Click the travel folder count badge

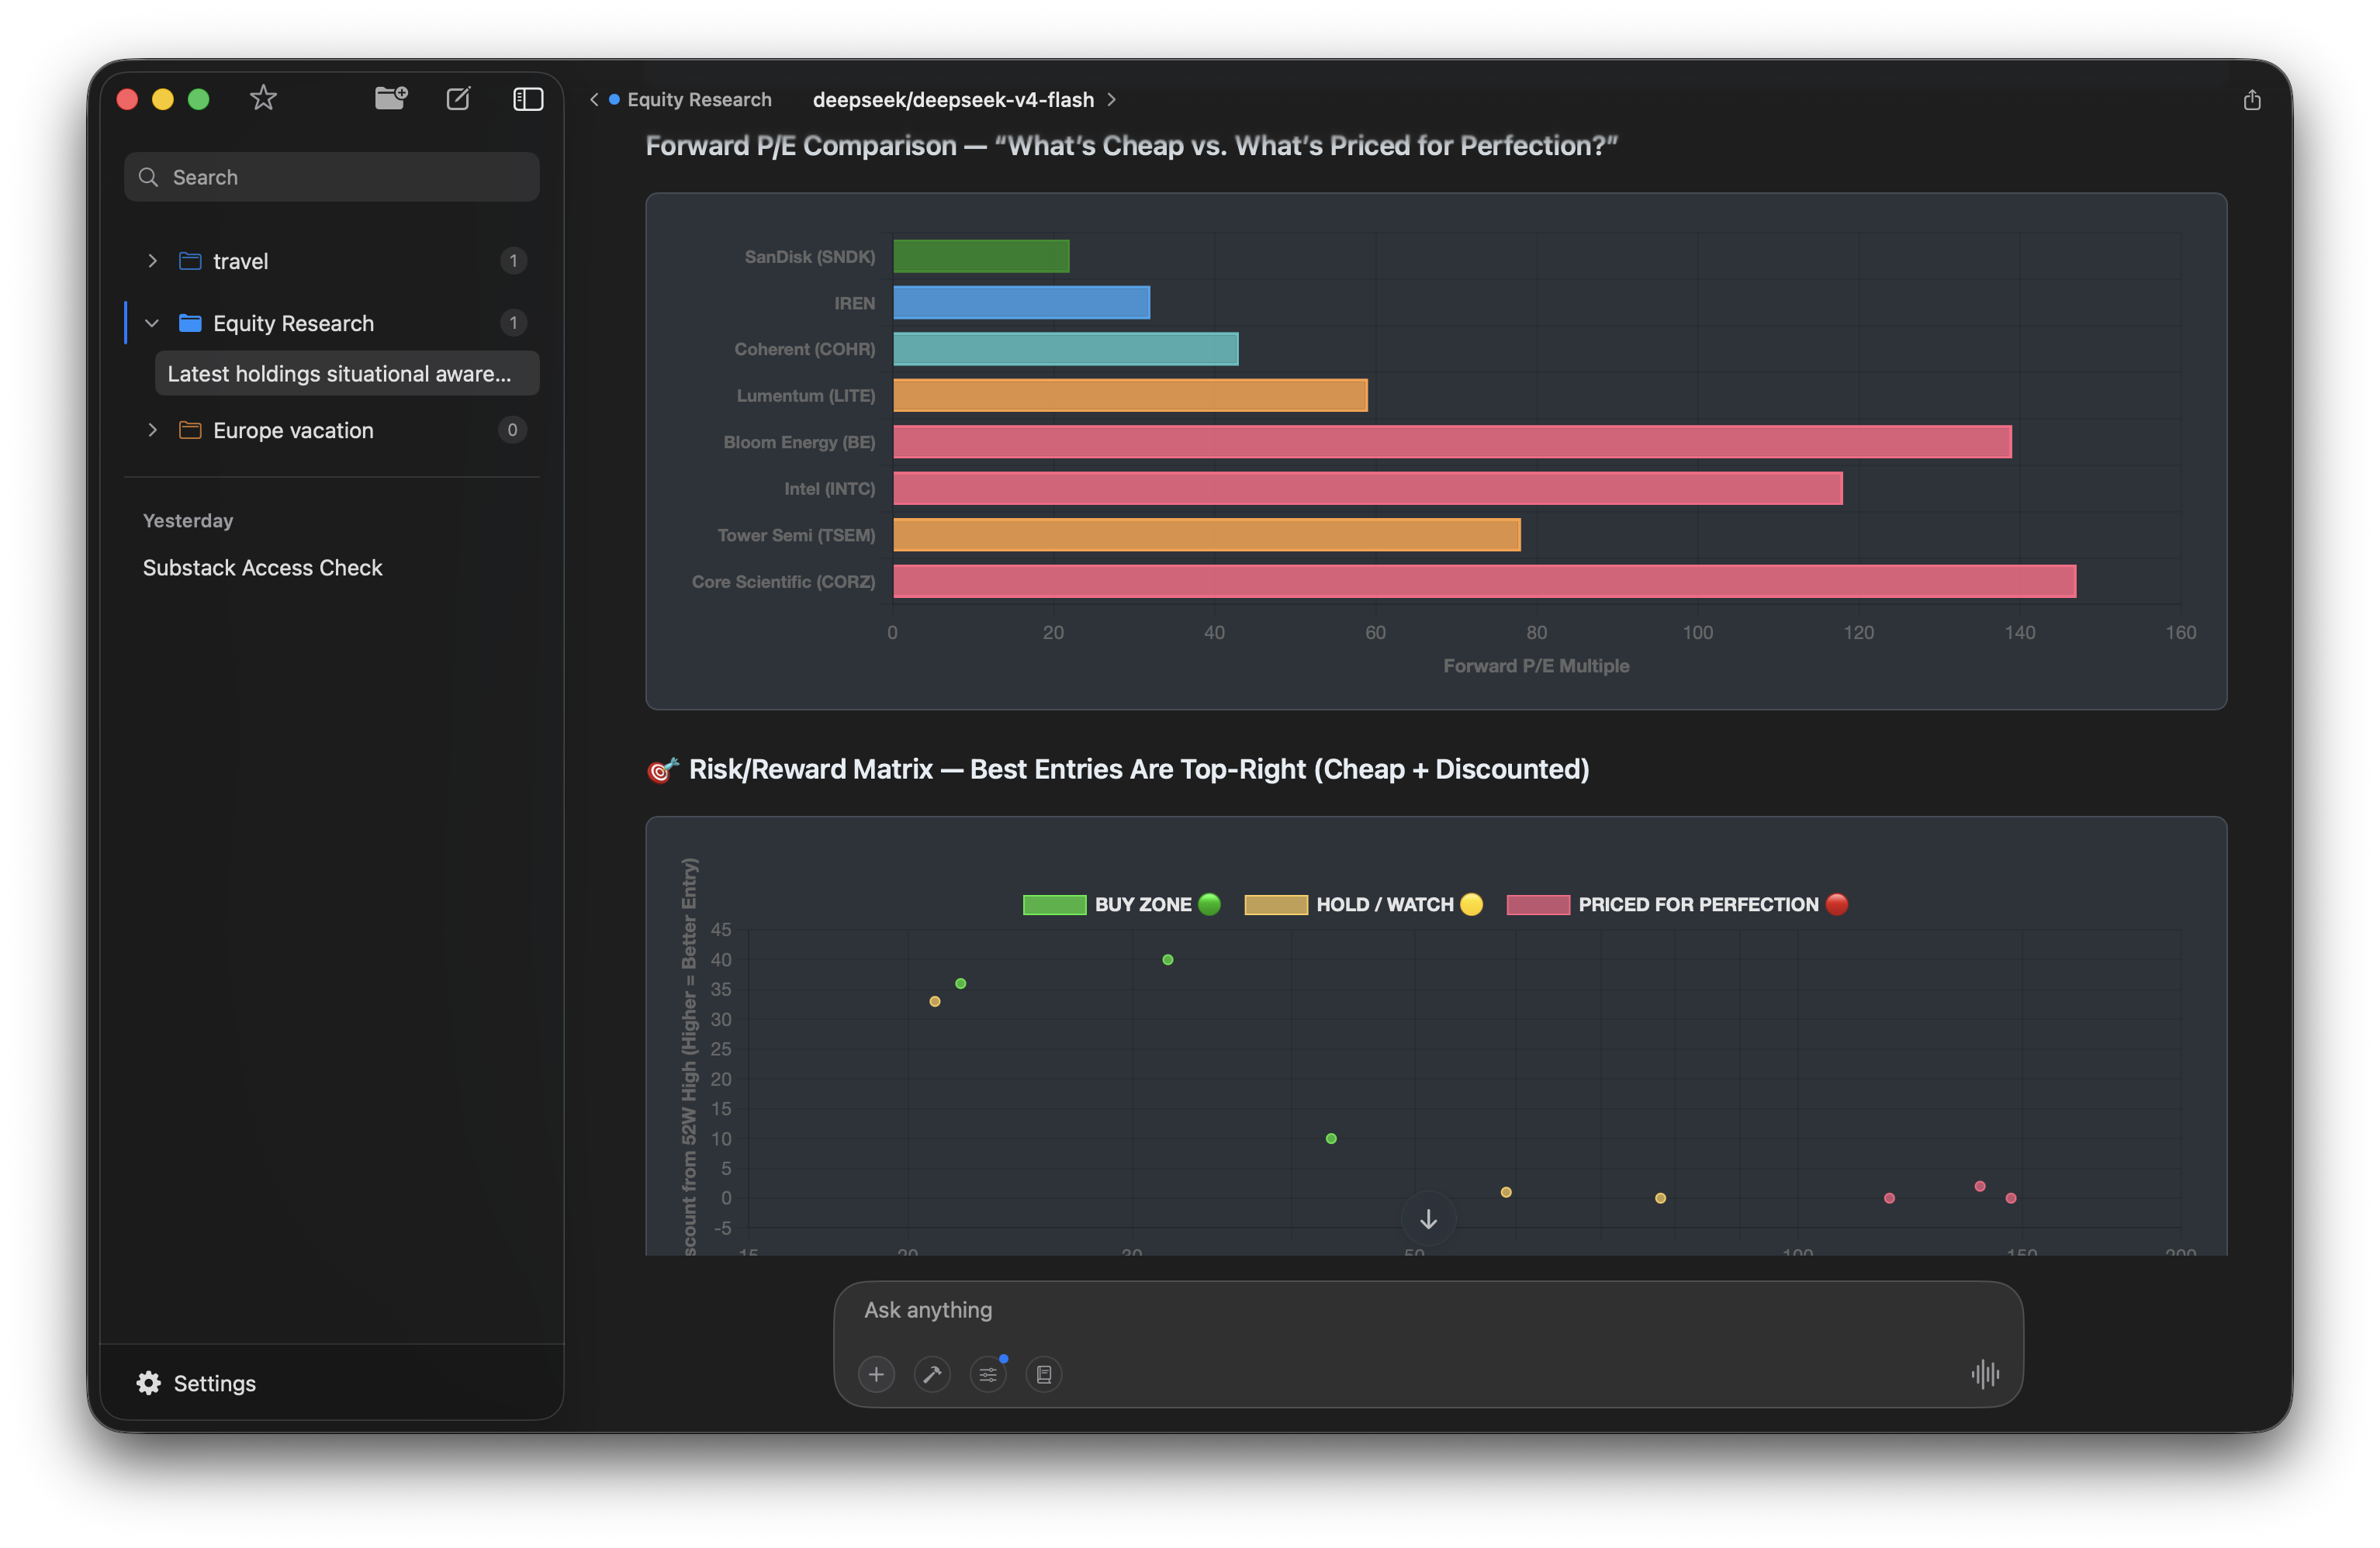(x=513, y=261)
